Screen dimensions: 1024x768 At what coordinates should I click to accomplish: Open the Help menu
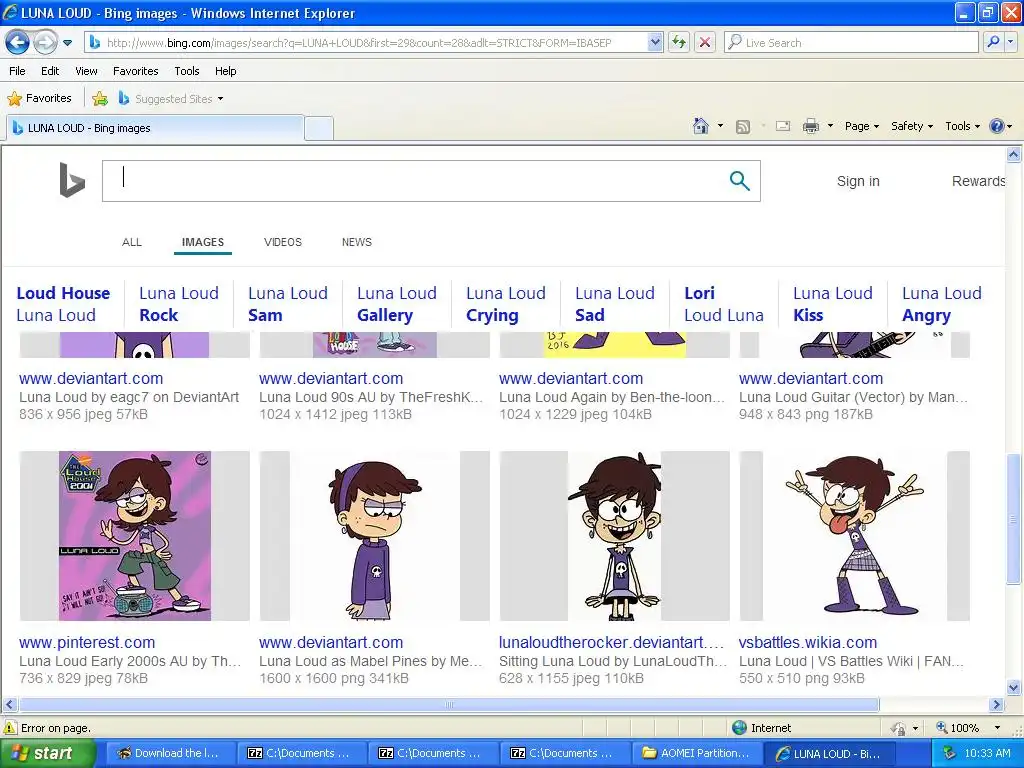pyautogui.click(x=225, y=71)
